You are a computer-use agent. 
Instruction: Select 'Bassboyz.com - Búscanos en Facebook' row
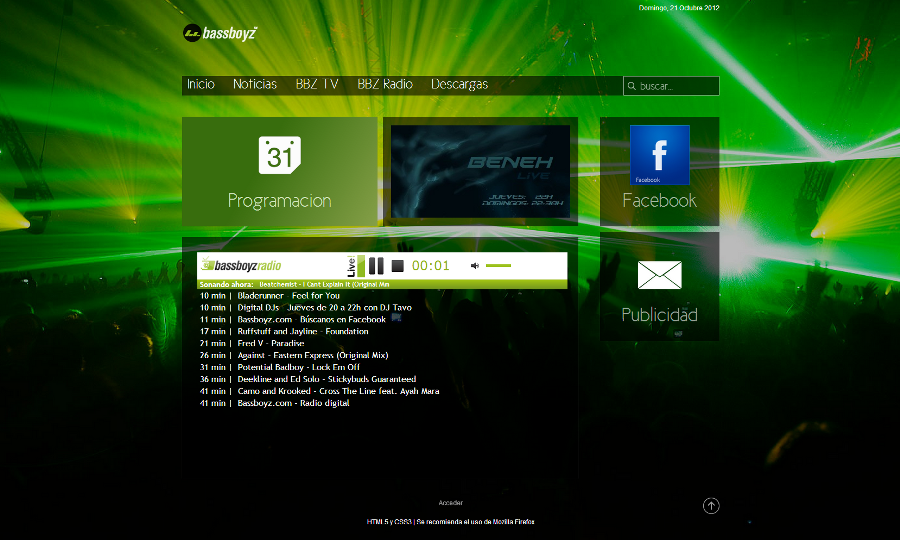click(293, 320)
